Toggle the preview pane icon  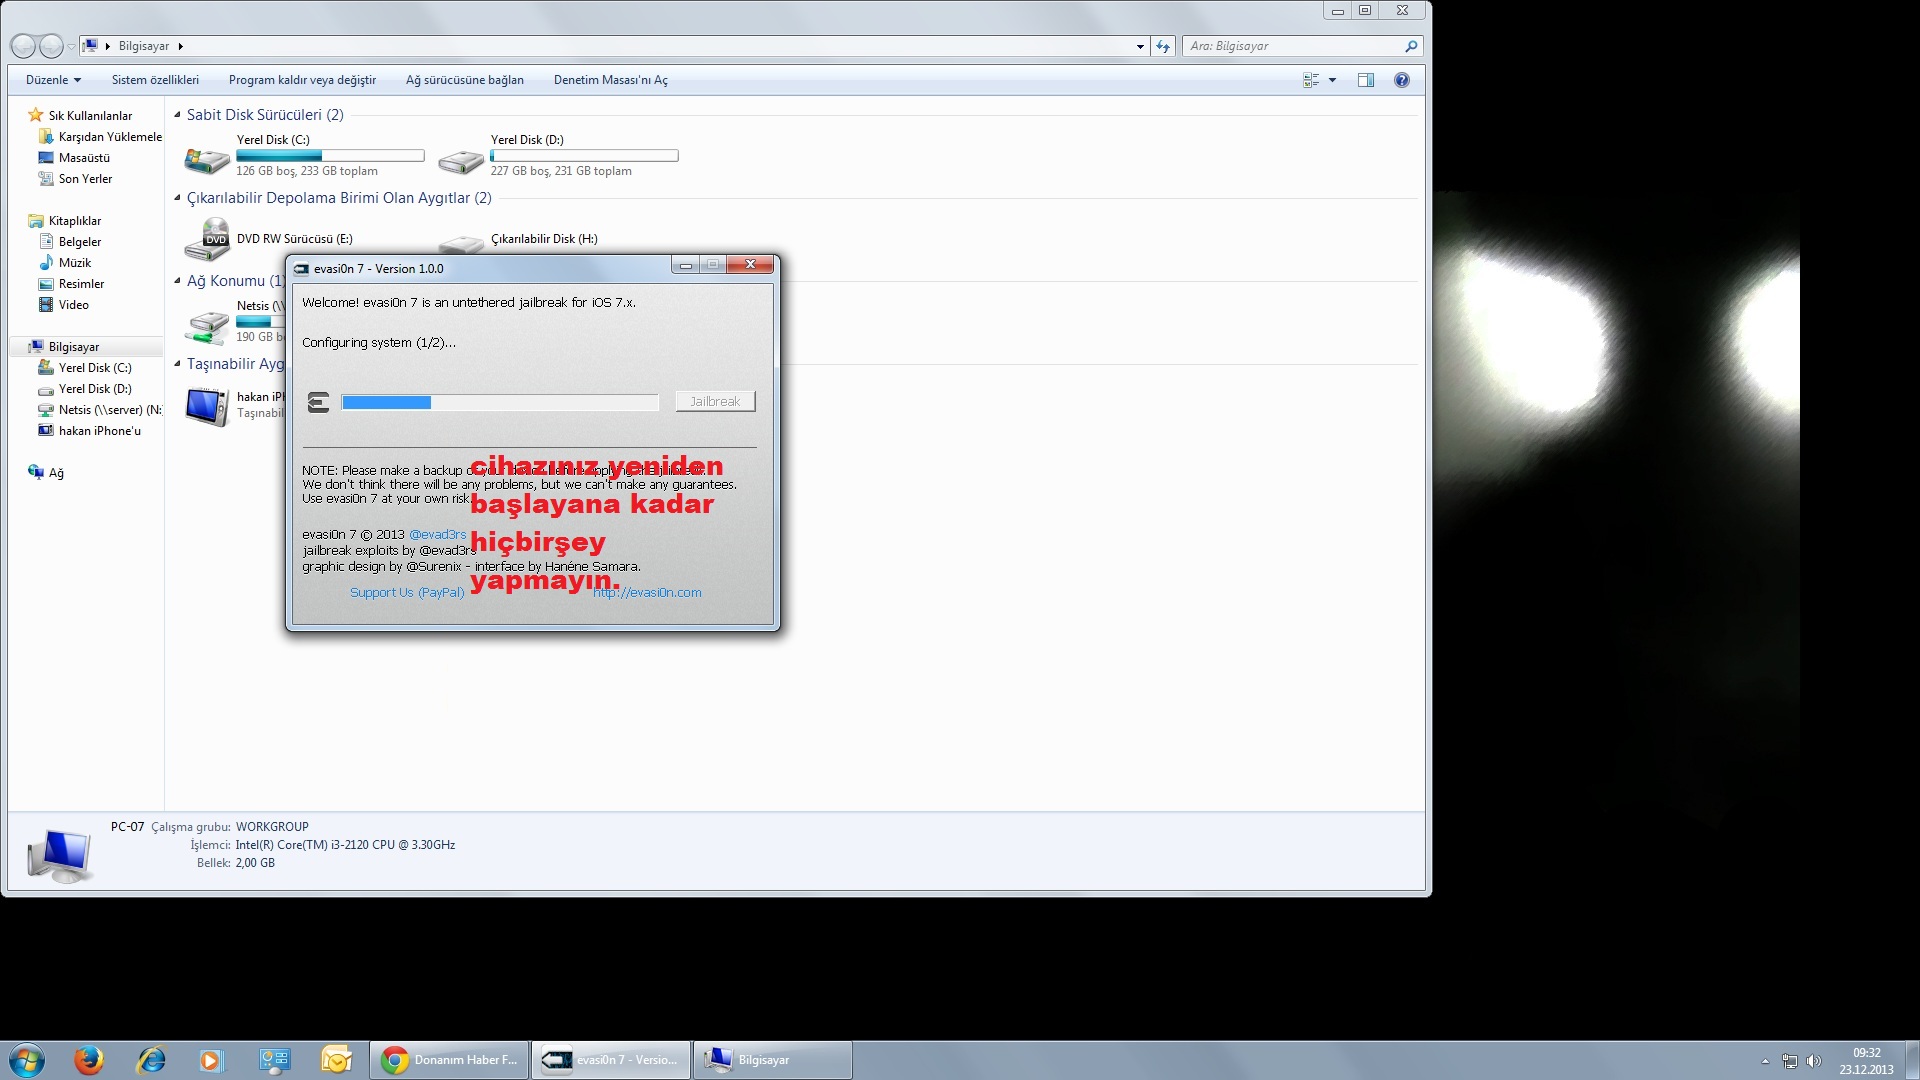(x=1365, y=80)
